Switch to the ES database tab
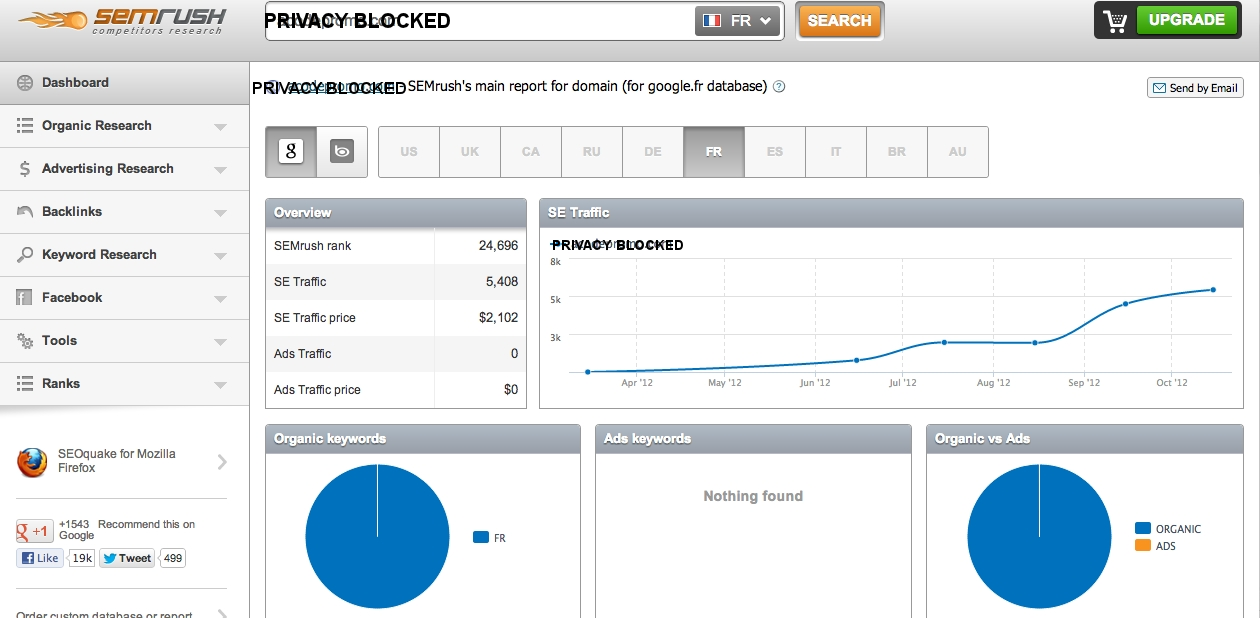Viewport: 1260px width, 618px height. click(x=775, y=152)
